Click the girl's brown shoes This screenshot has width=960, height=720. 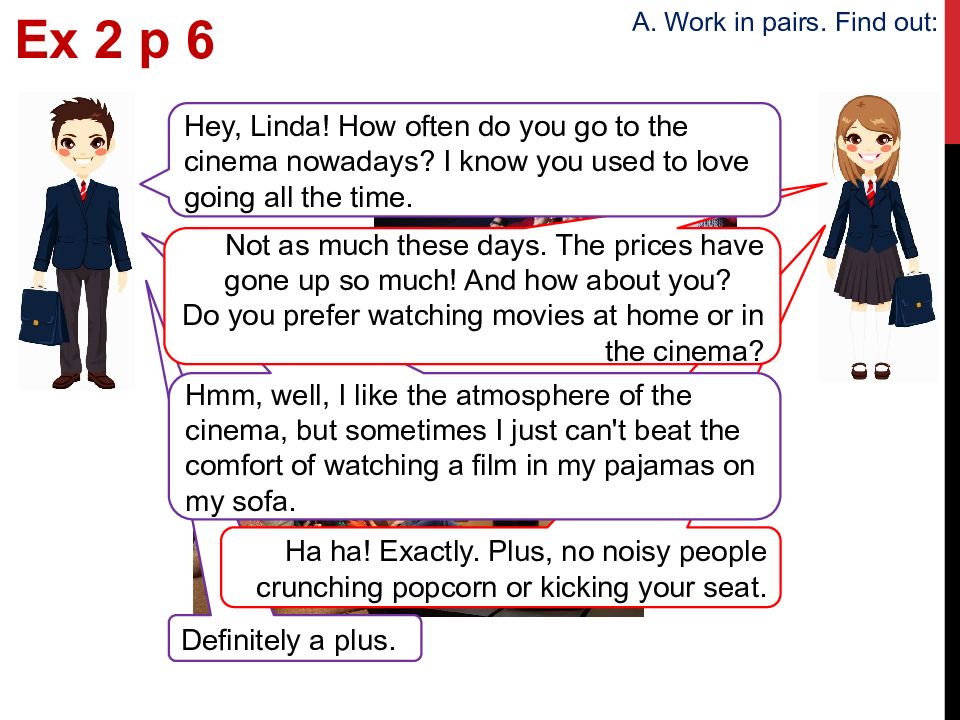tap(873, 370)
